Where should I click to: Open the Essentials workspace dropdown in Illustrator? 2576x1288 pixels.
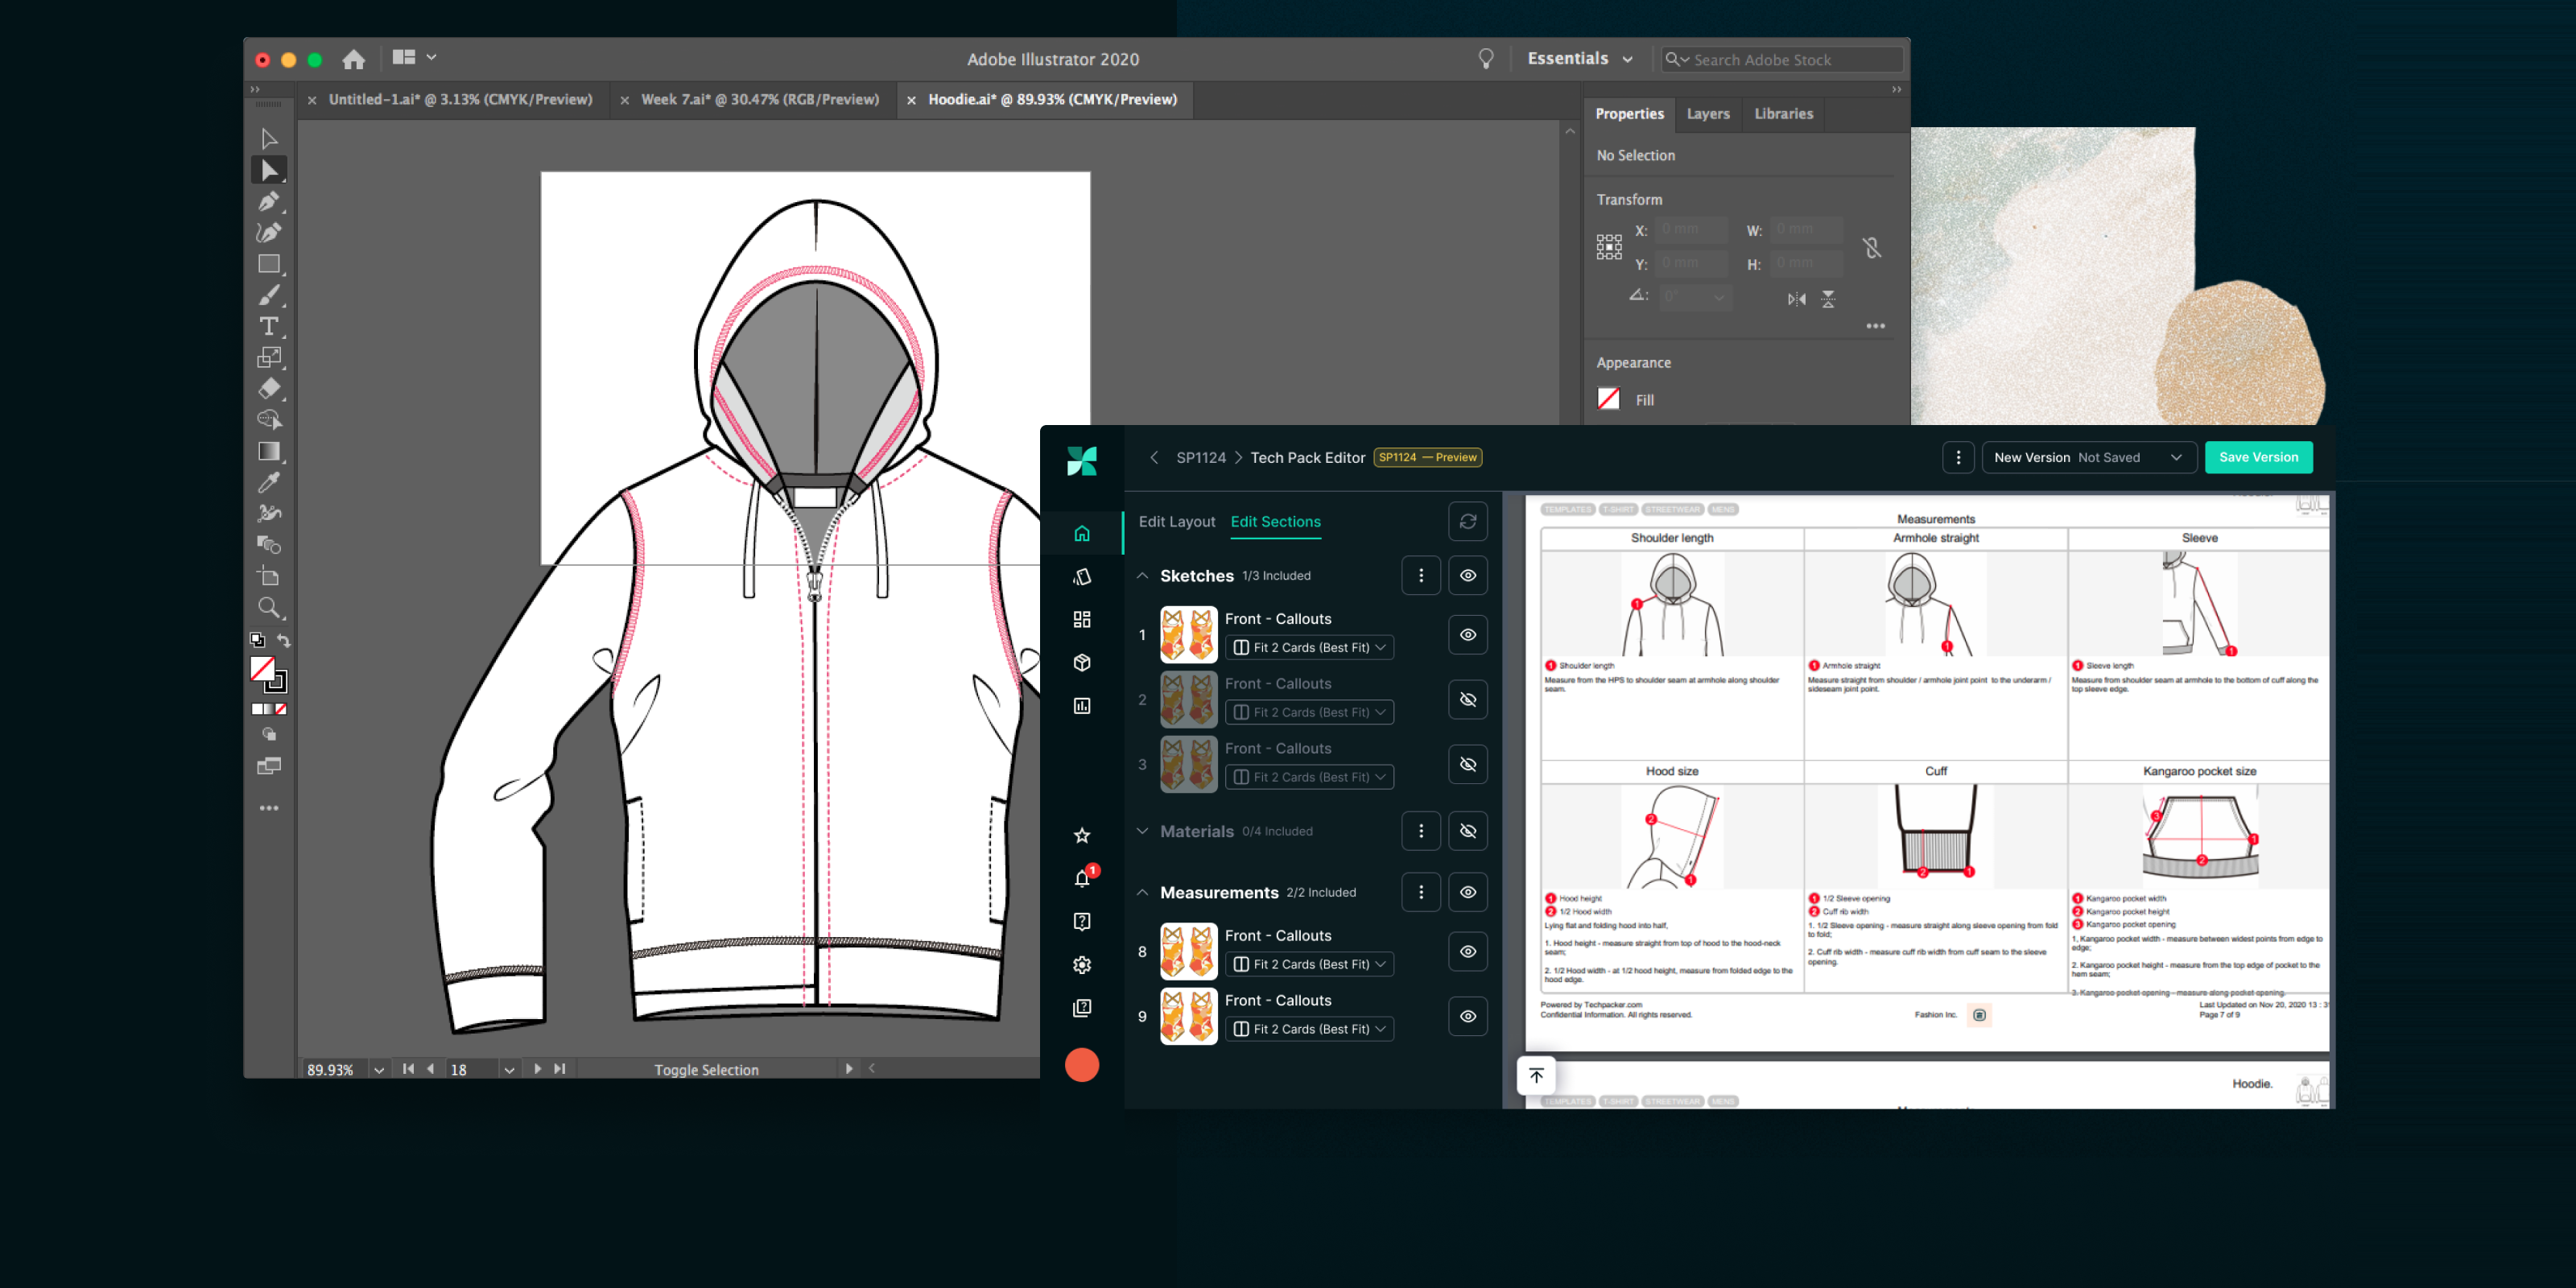(1580, 58)
